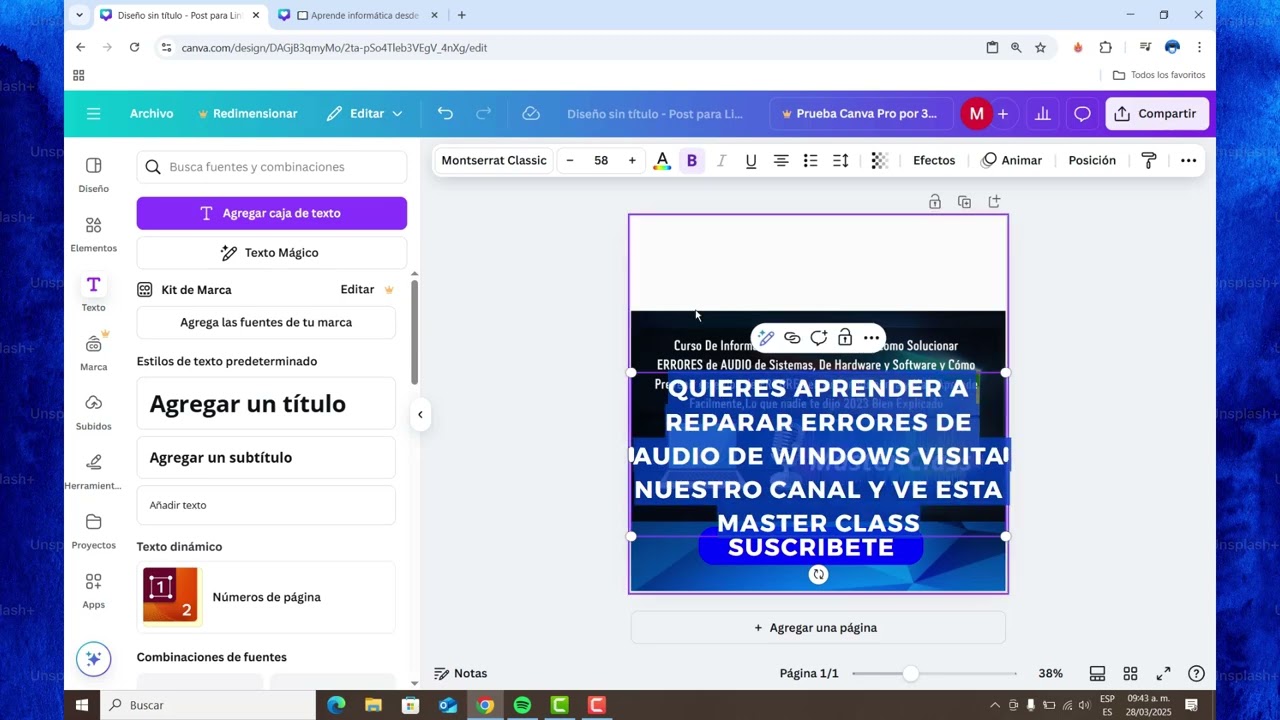Image resolution: width=1280 pixels, height=720 pixels.
Task: Open Posición panel
Action: coord(1092,161)
